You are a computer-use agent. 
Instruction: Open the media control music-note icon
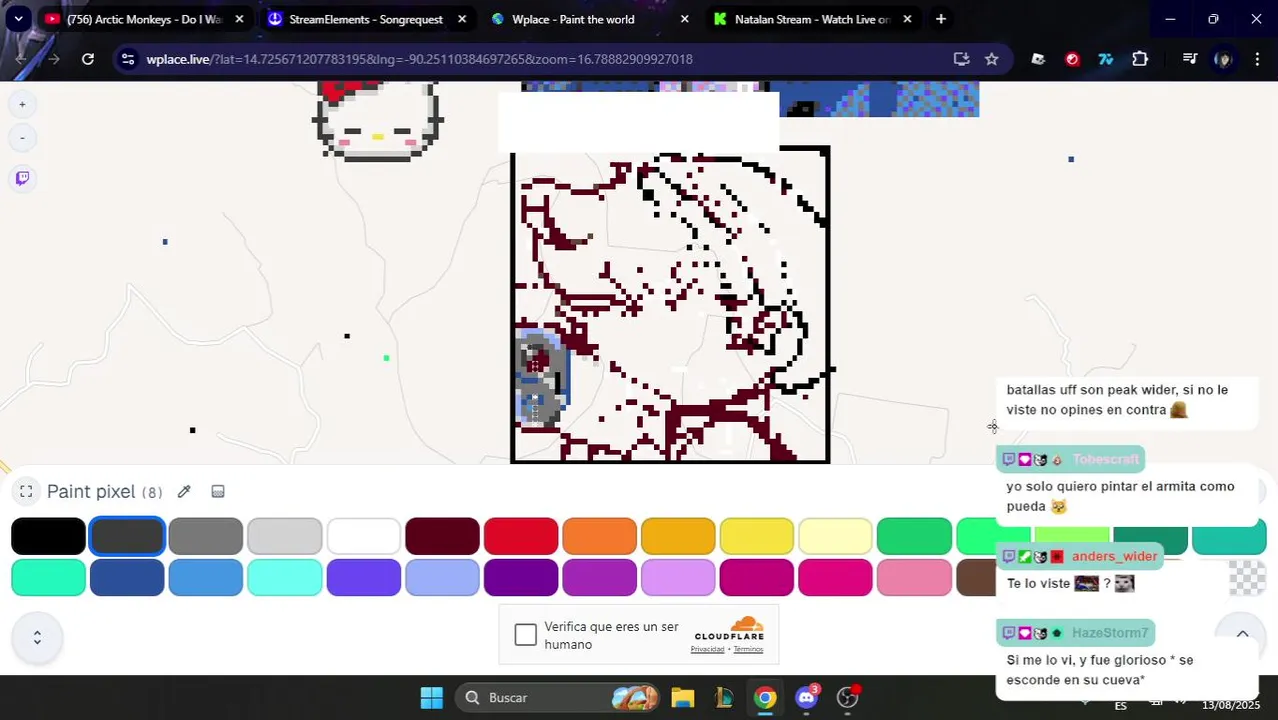1190,59
